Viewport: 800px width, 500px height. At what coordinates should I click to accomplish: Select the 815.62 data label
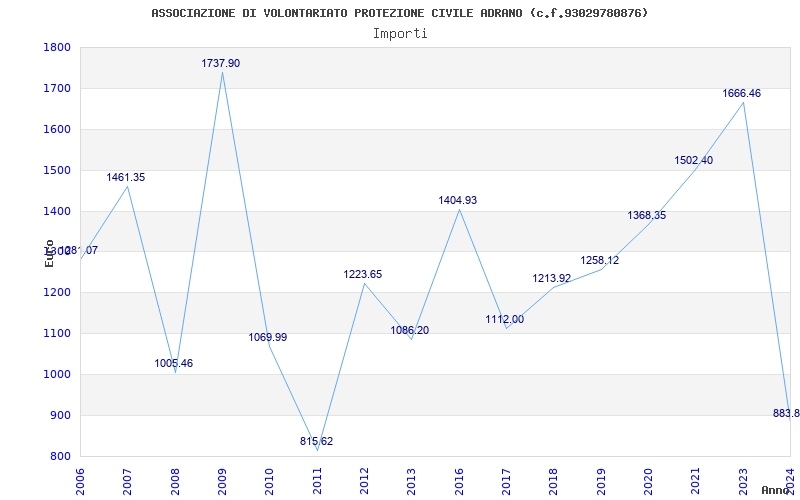pos(316,441)
